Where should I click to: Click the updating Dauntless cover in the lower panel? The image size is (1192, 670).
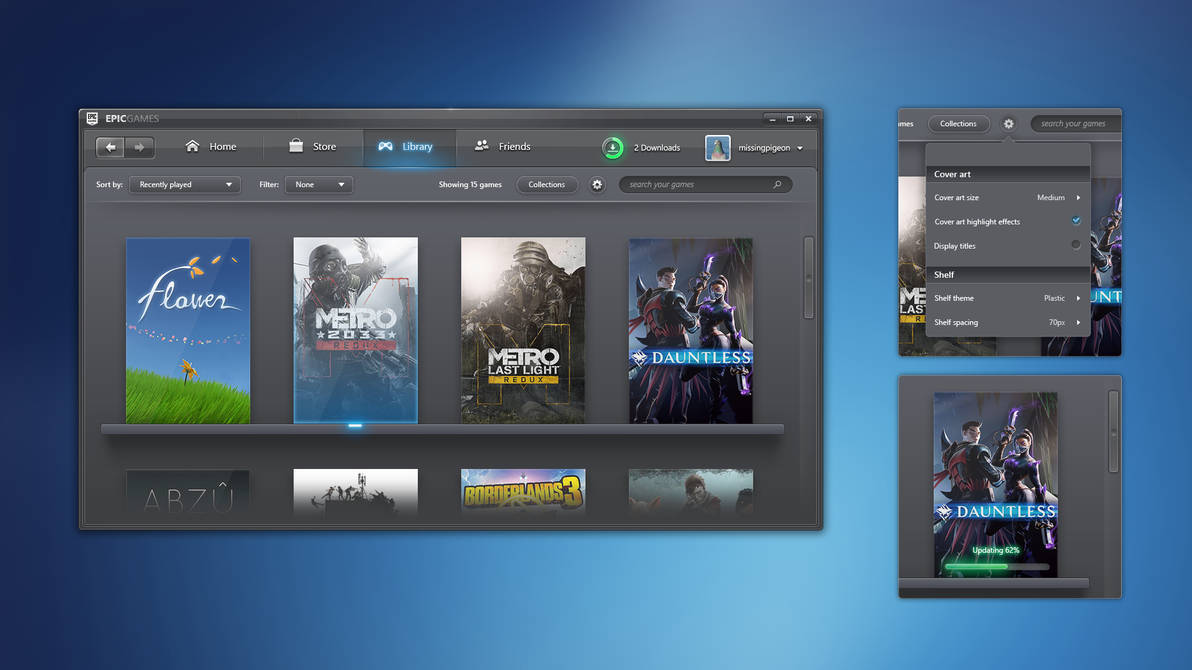click(996, 484)
